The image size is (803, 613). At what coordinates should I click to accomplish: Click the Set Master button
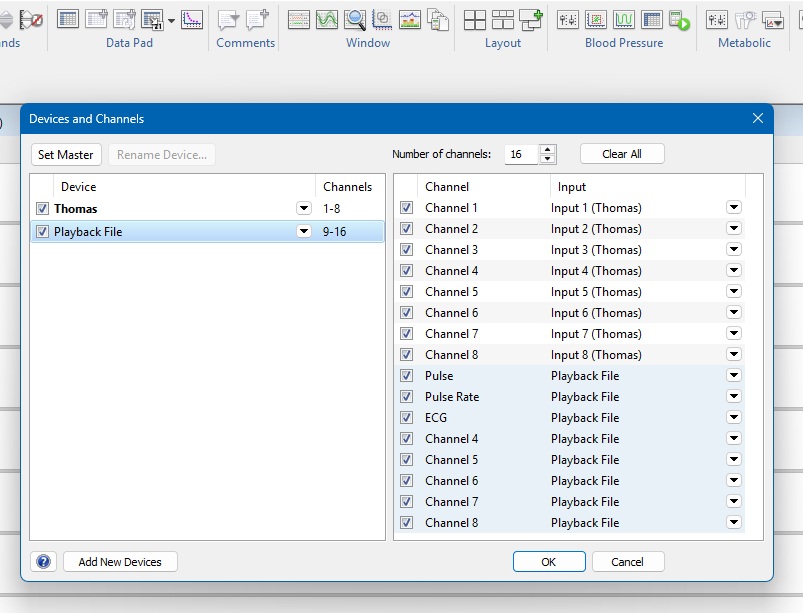coord(66,155)
